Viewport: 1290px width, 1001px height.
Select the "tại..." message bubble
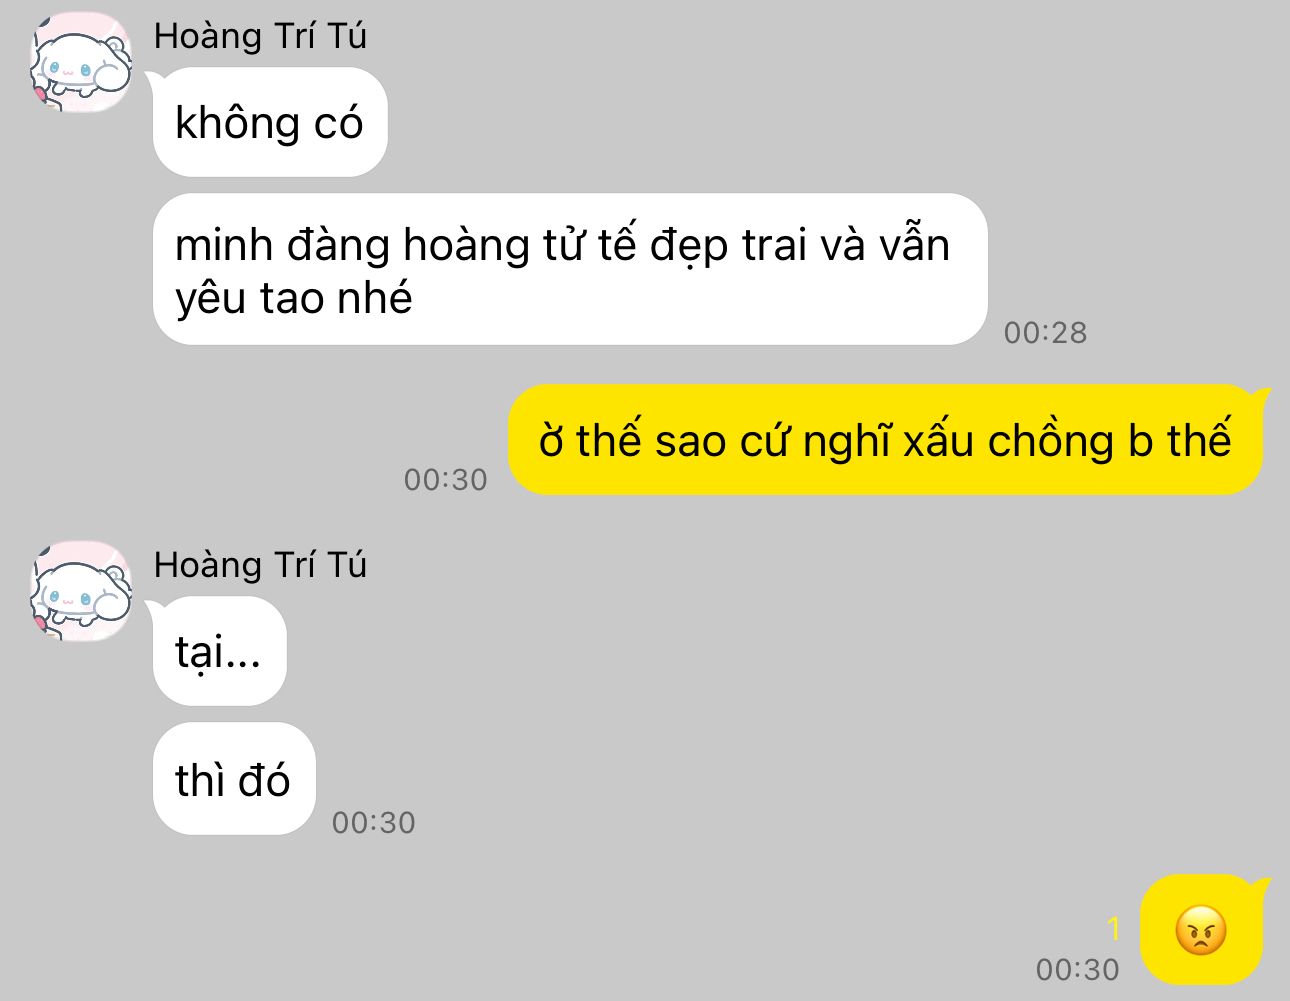pos(219,651)
